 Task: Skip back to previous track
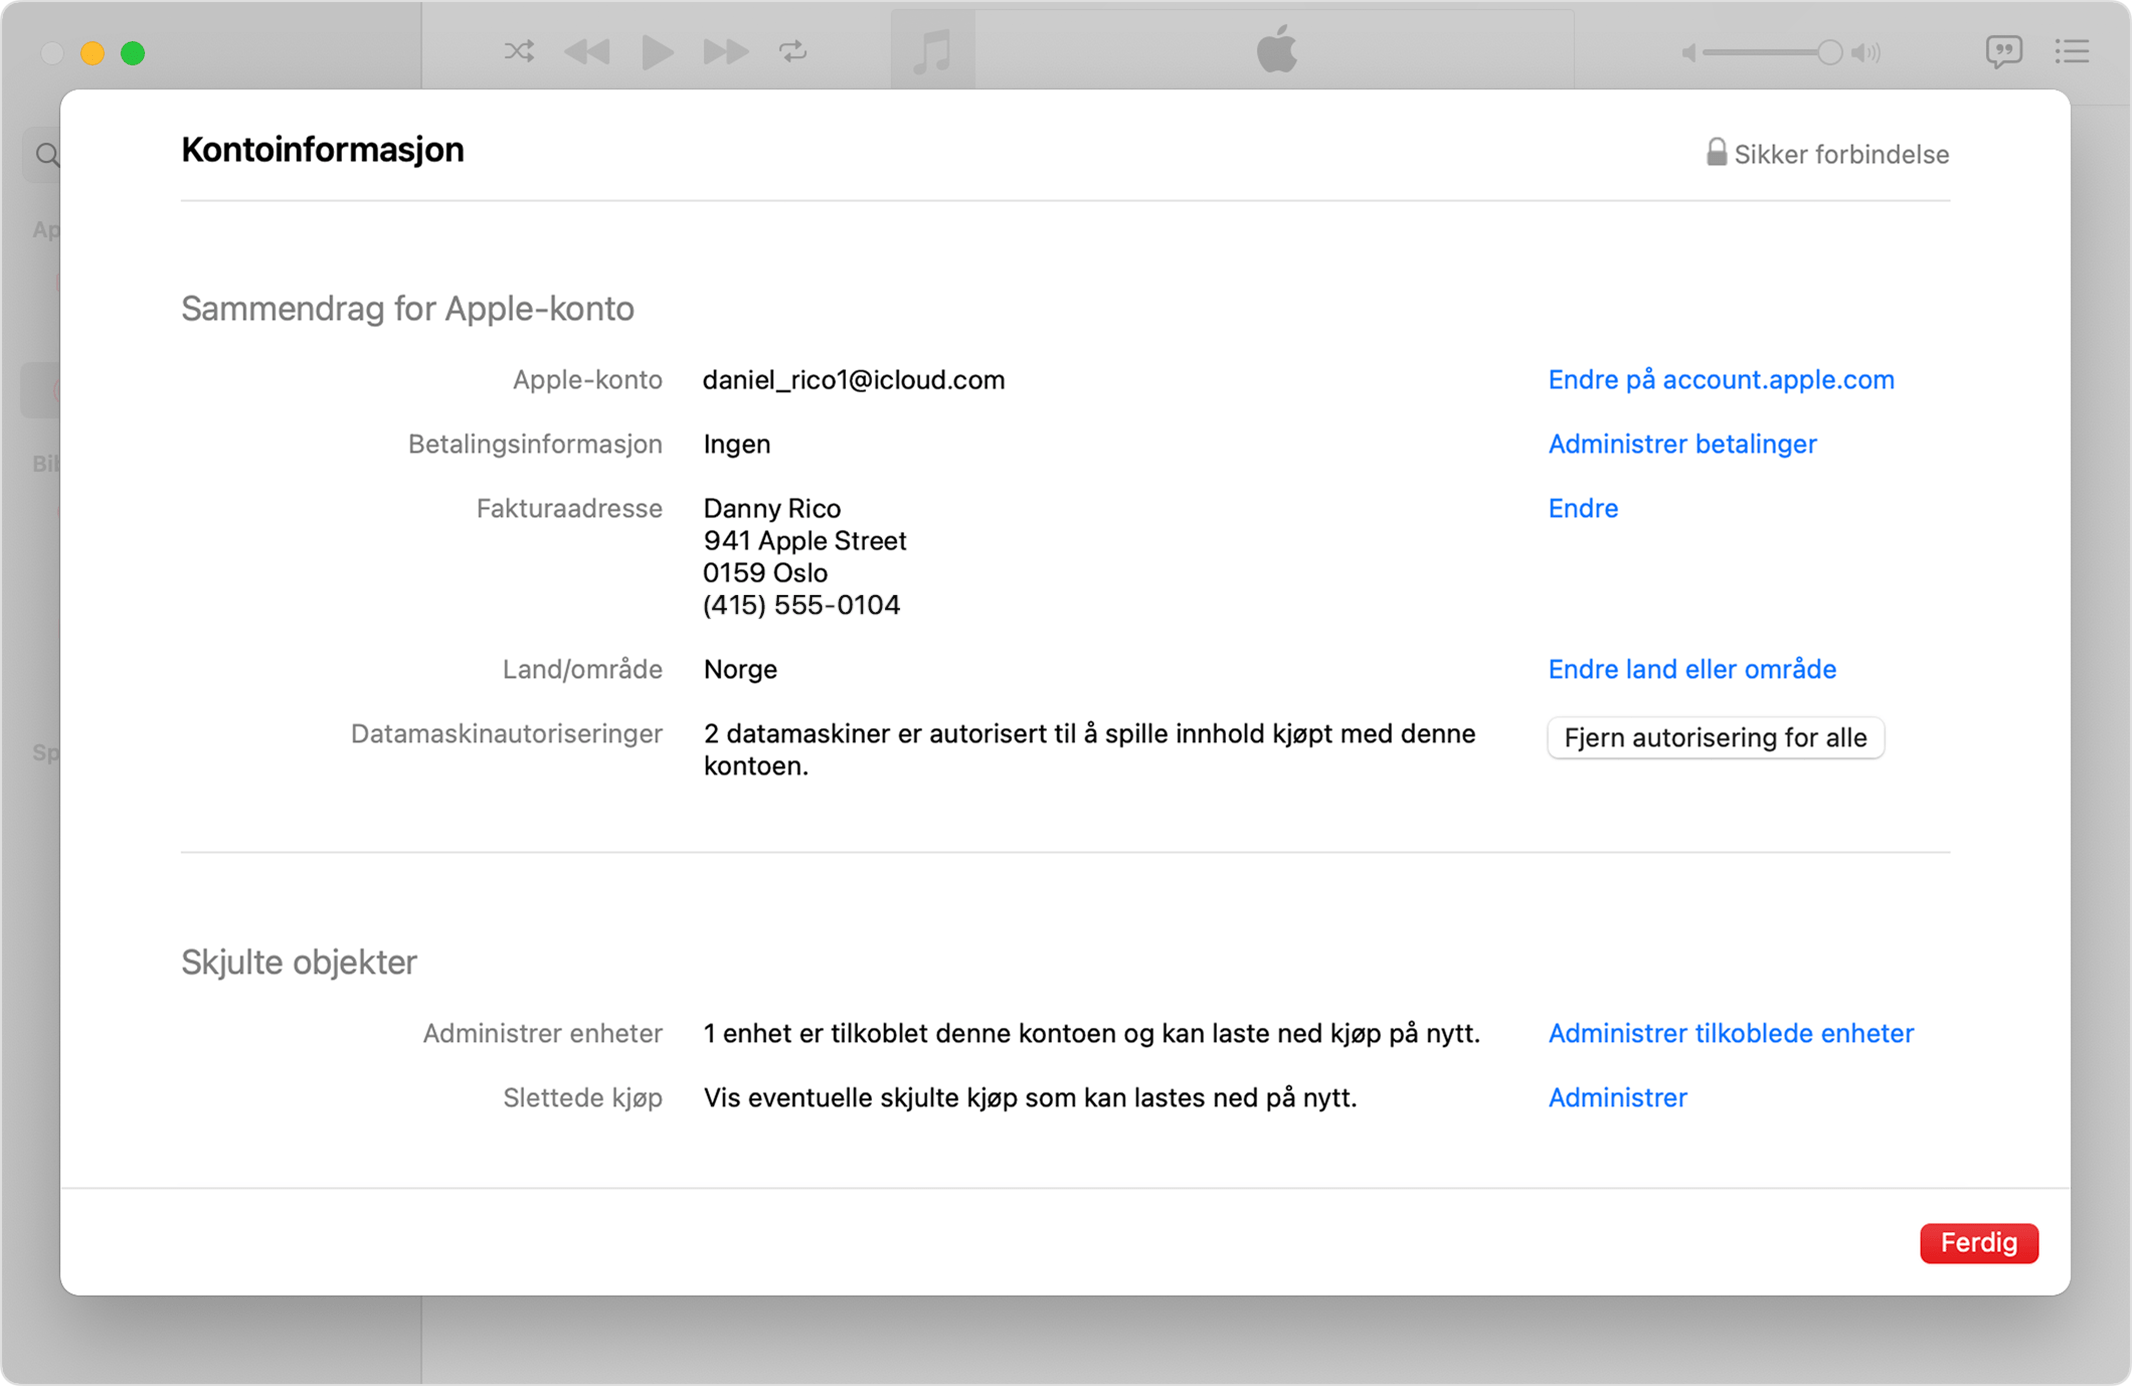tap(588, 51)
